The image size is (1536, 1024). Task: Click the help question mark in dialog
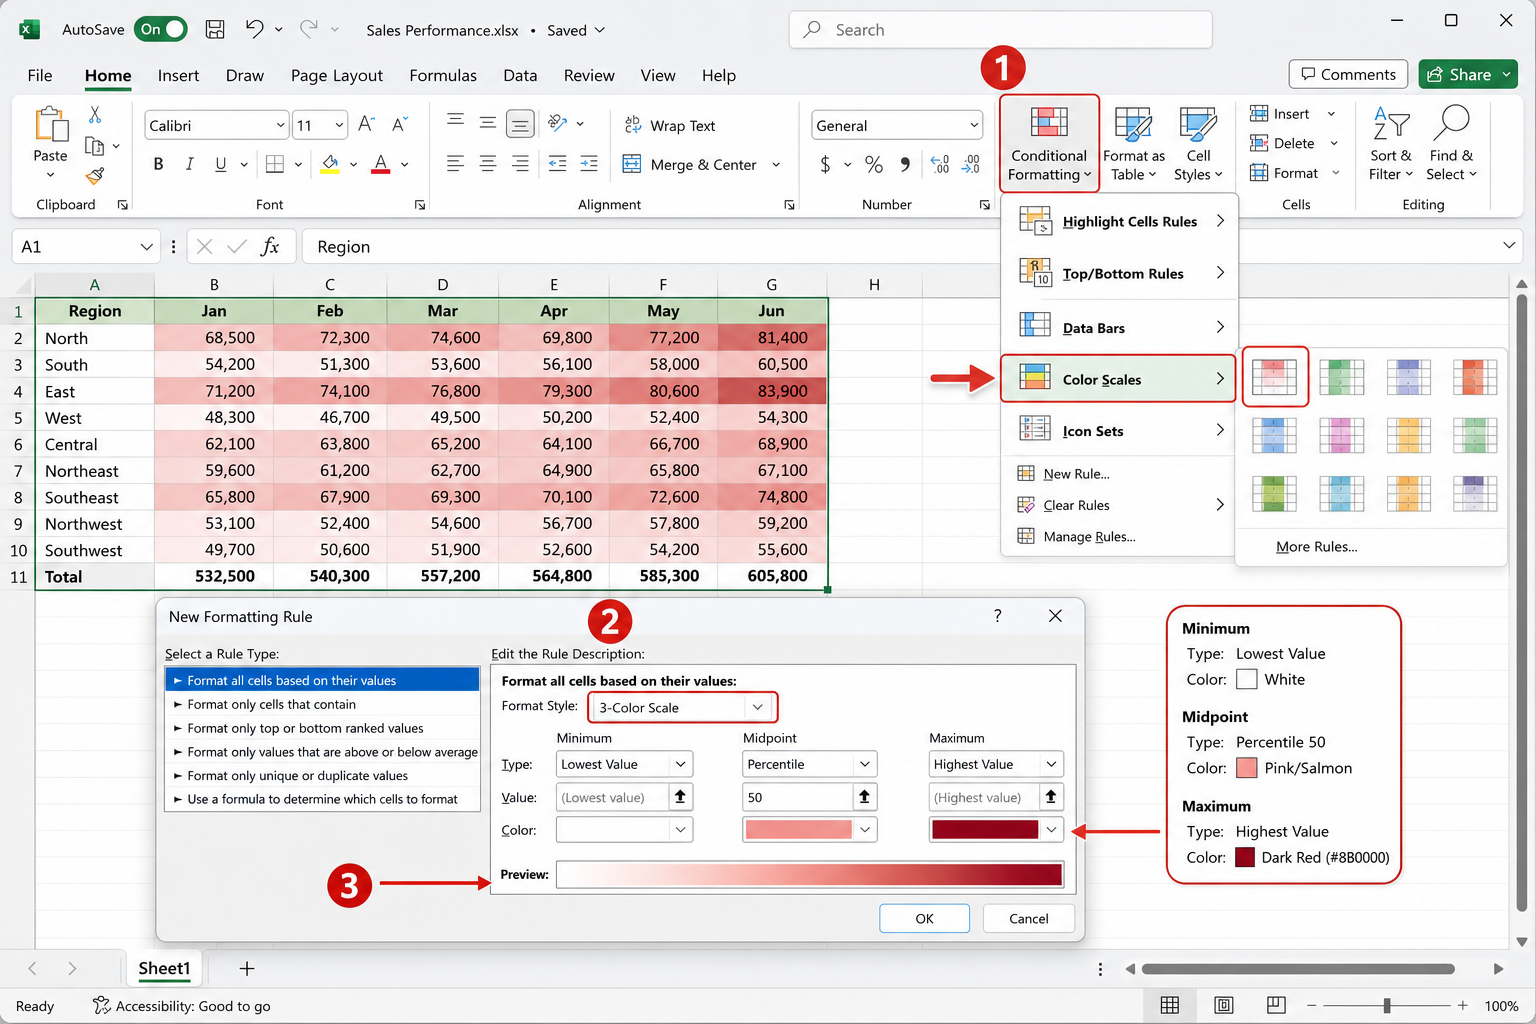(x=997, y=616)
